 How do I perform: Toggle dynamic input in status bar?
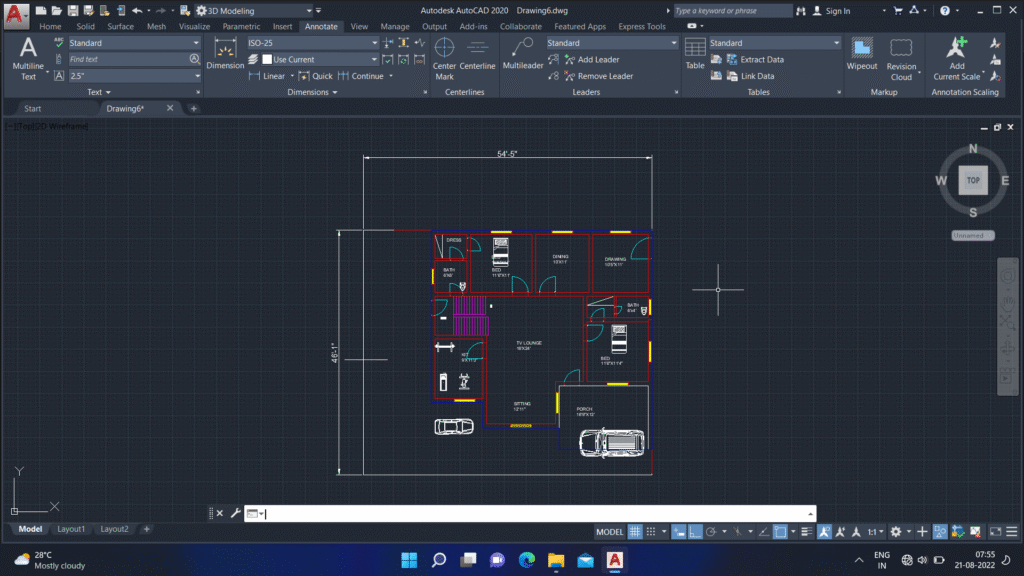click(679, 532)
